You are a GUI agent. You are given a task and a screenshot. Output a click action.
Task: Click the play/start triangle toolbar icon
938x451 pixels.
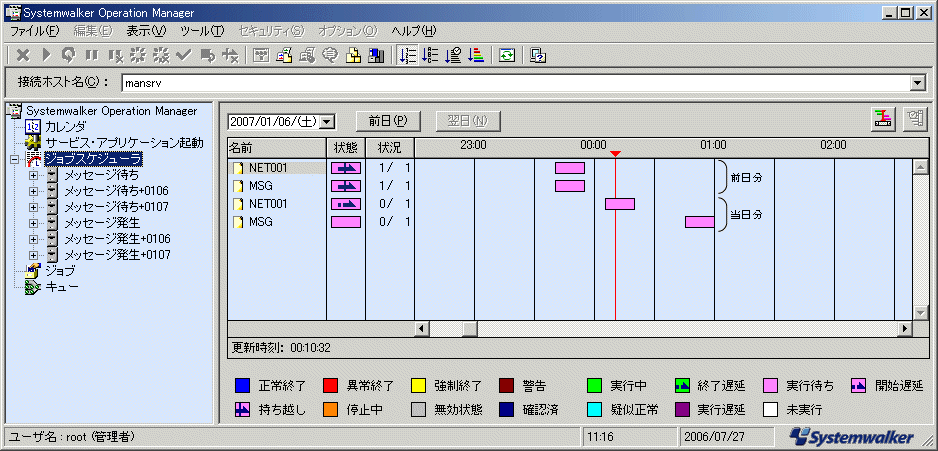46,56
